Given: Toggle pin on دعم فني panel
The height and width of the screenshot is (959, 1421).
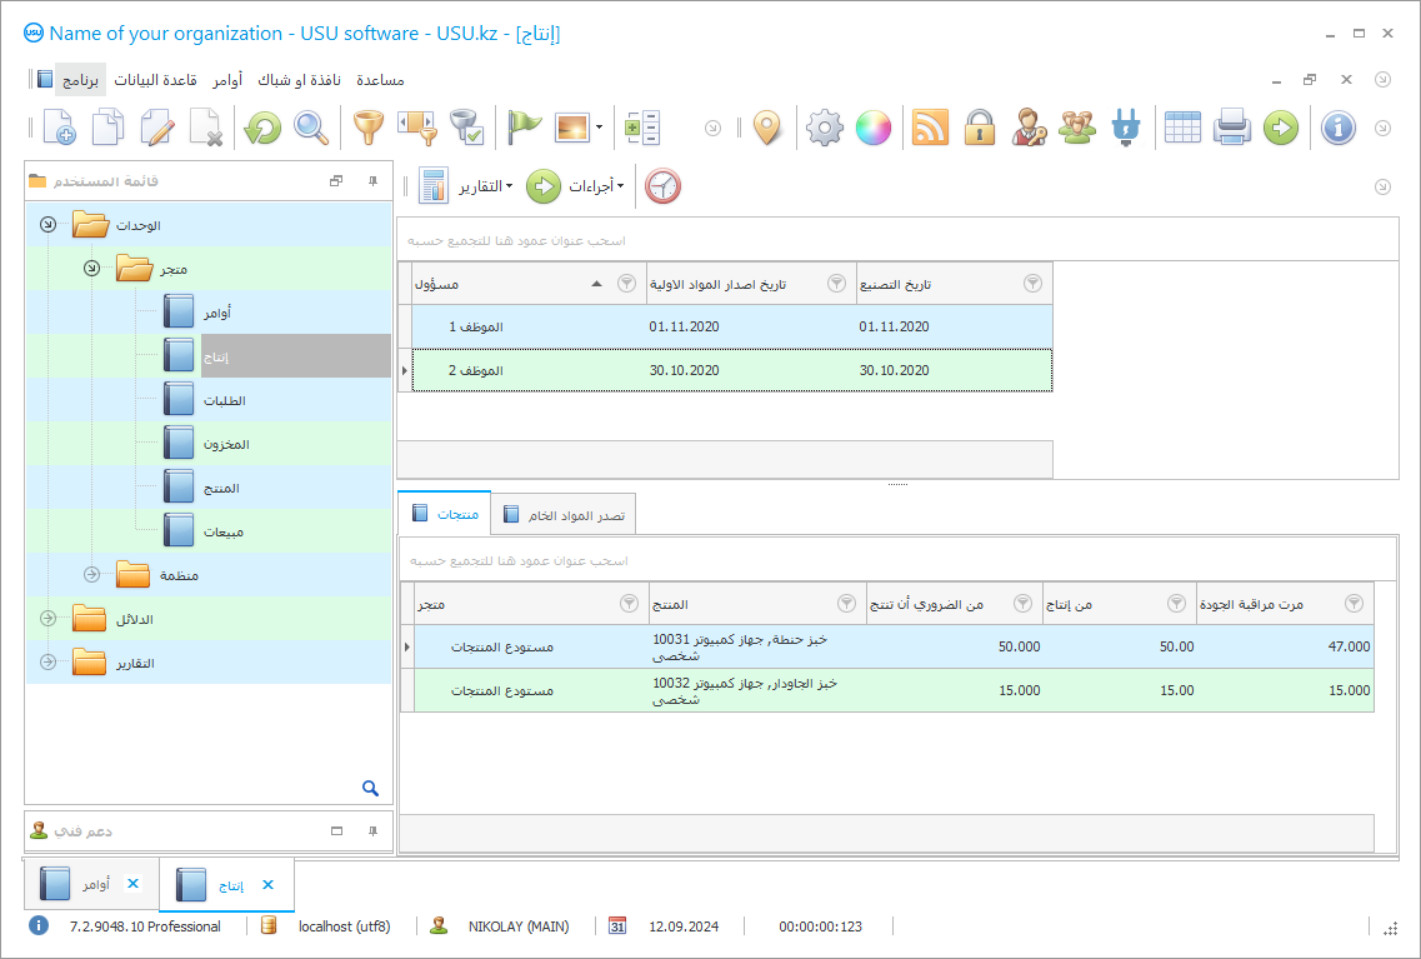Looking at the screenshot, I should pos(373,831).
